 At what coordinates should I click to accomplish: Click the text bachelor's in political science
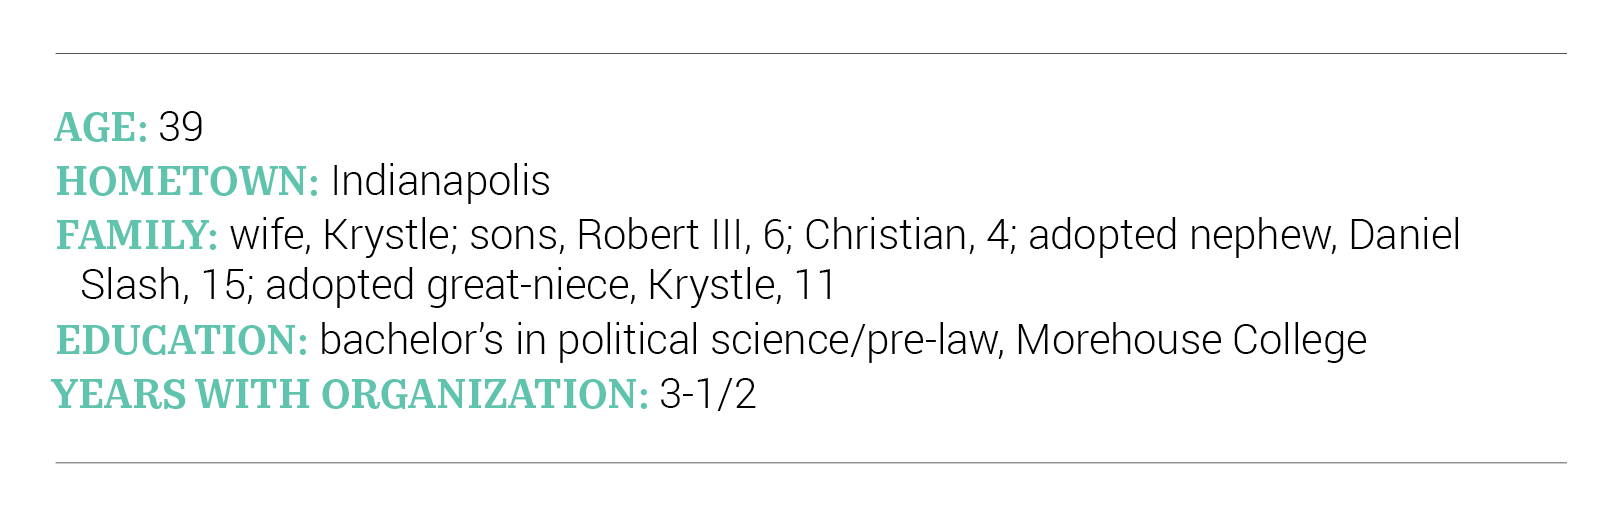(582, 340)
